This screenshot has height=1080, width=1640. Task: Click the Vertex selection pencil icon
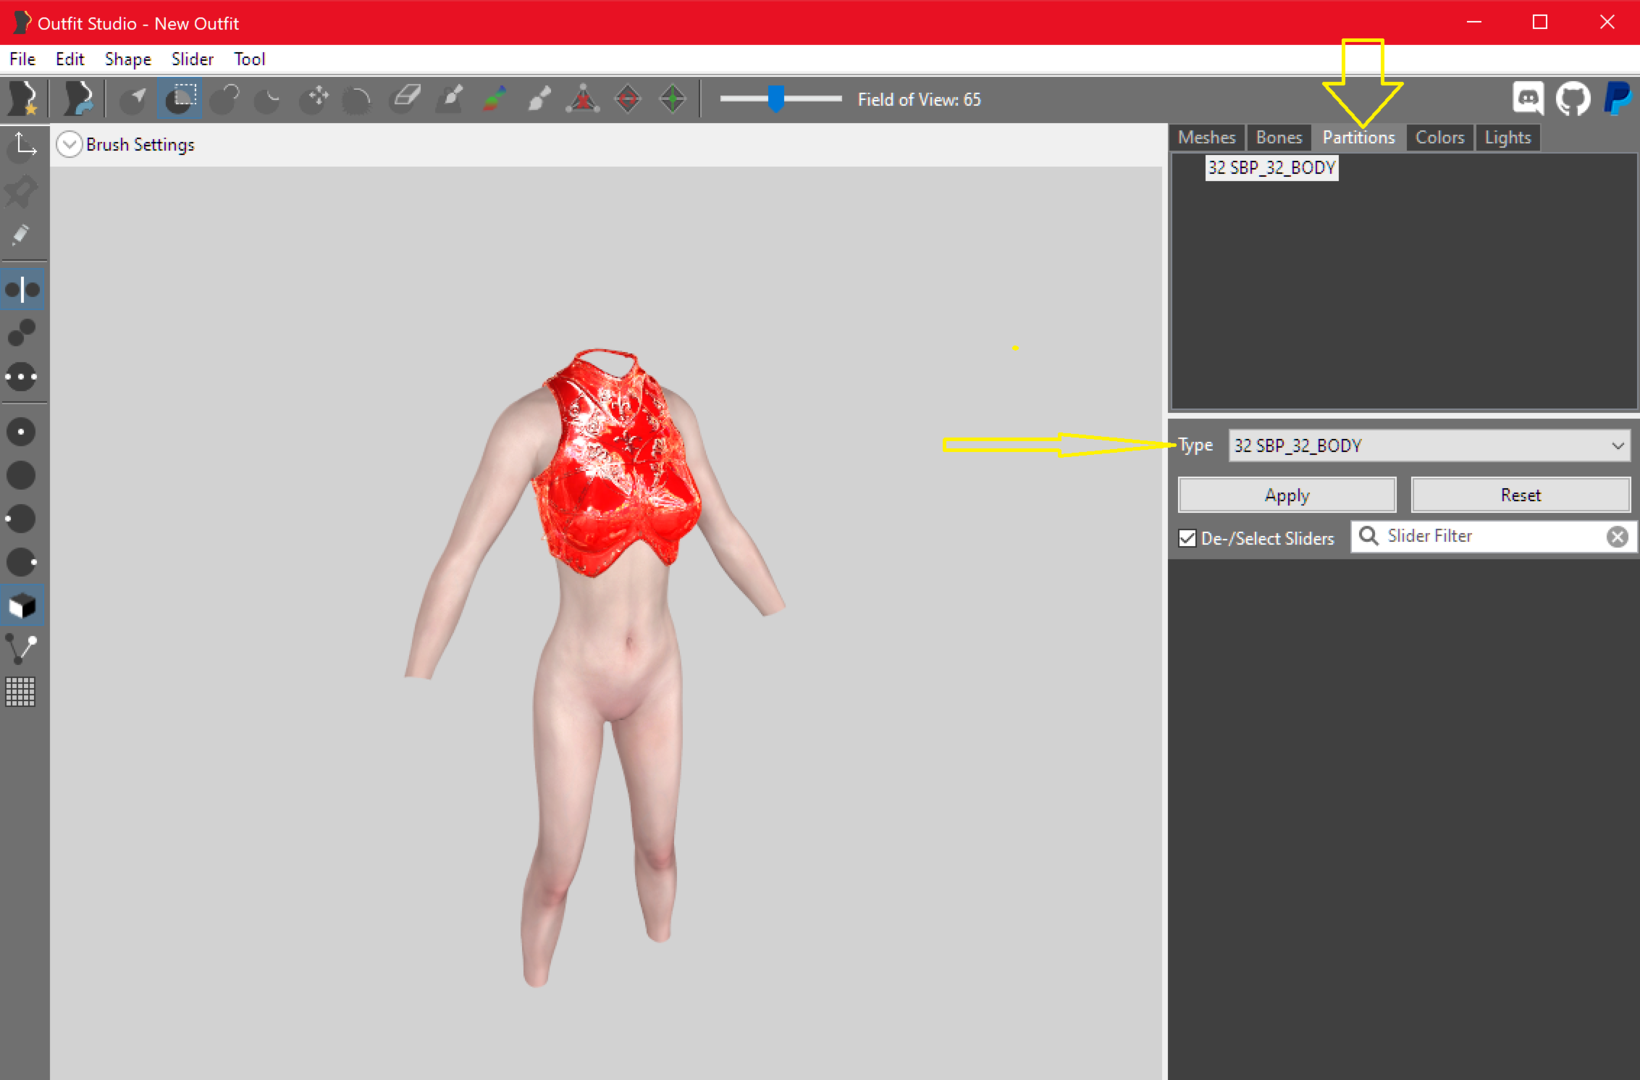(x=22, y=235)
